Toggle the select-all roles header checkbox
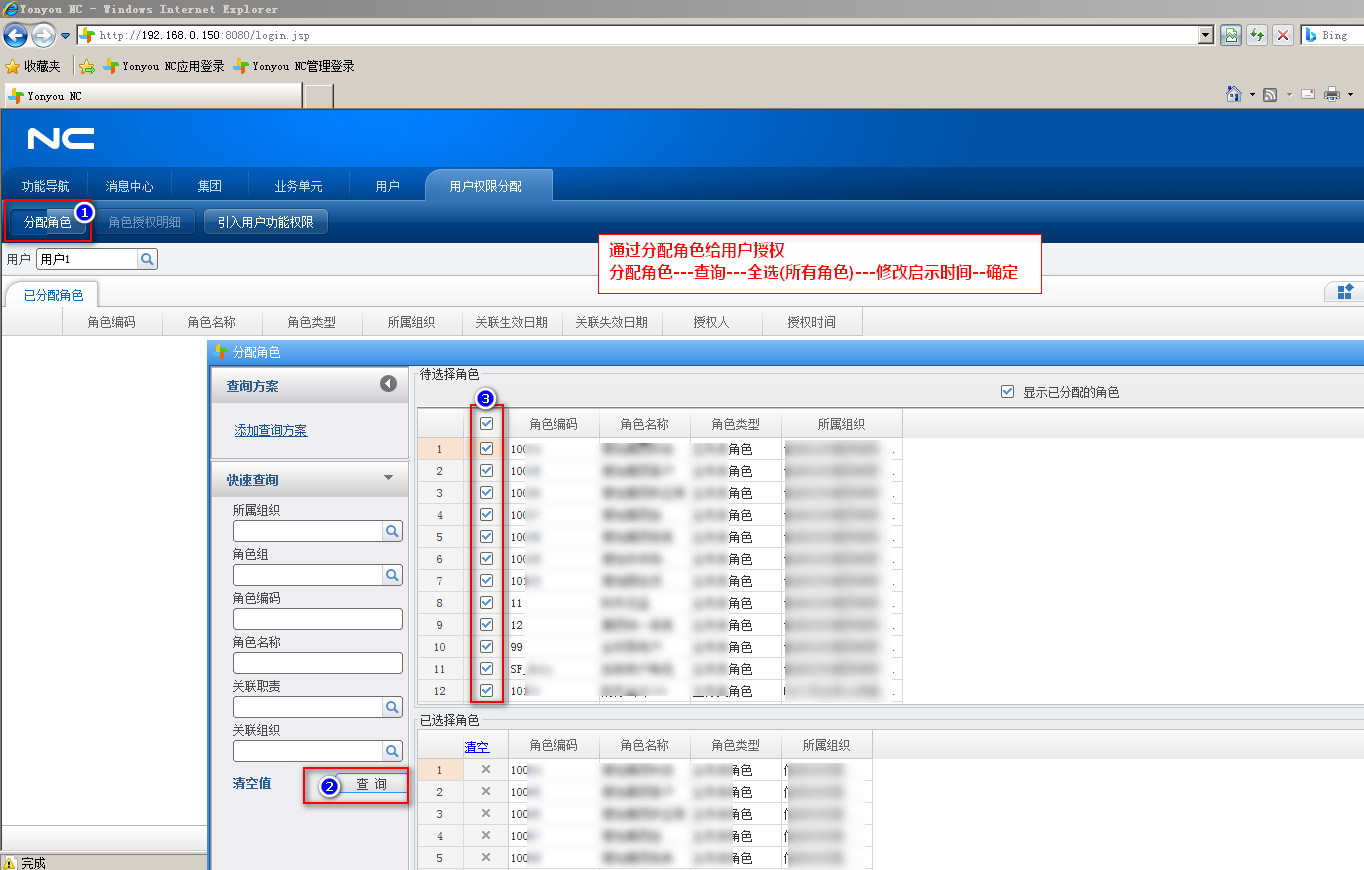 tap(486, 424)
